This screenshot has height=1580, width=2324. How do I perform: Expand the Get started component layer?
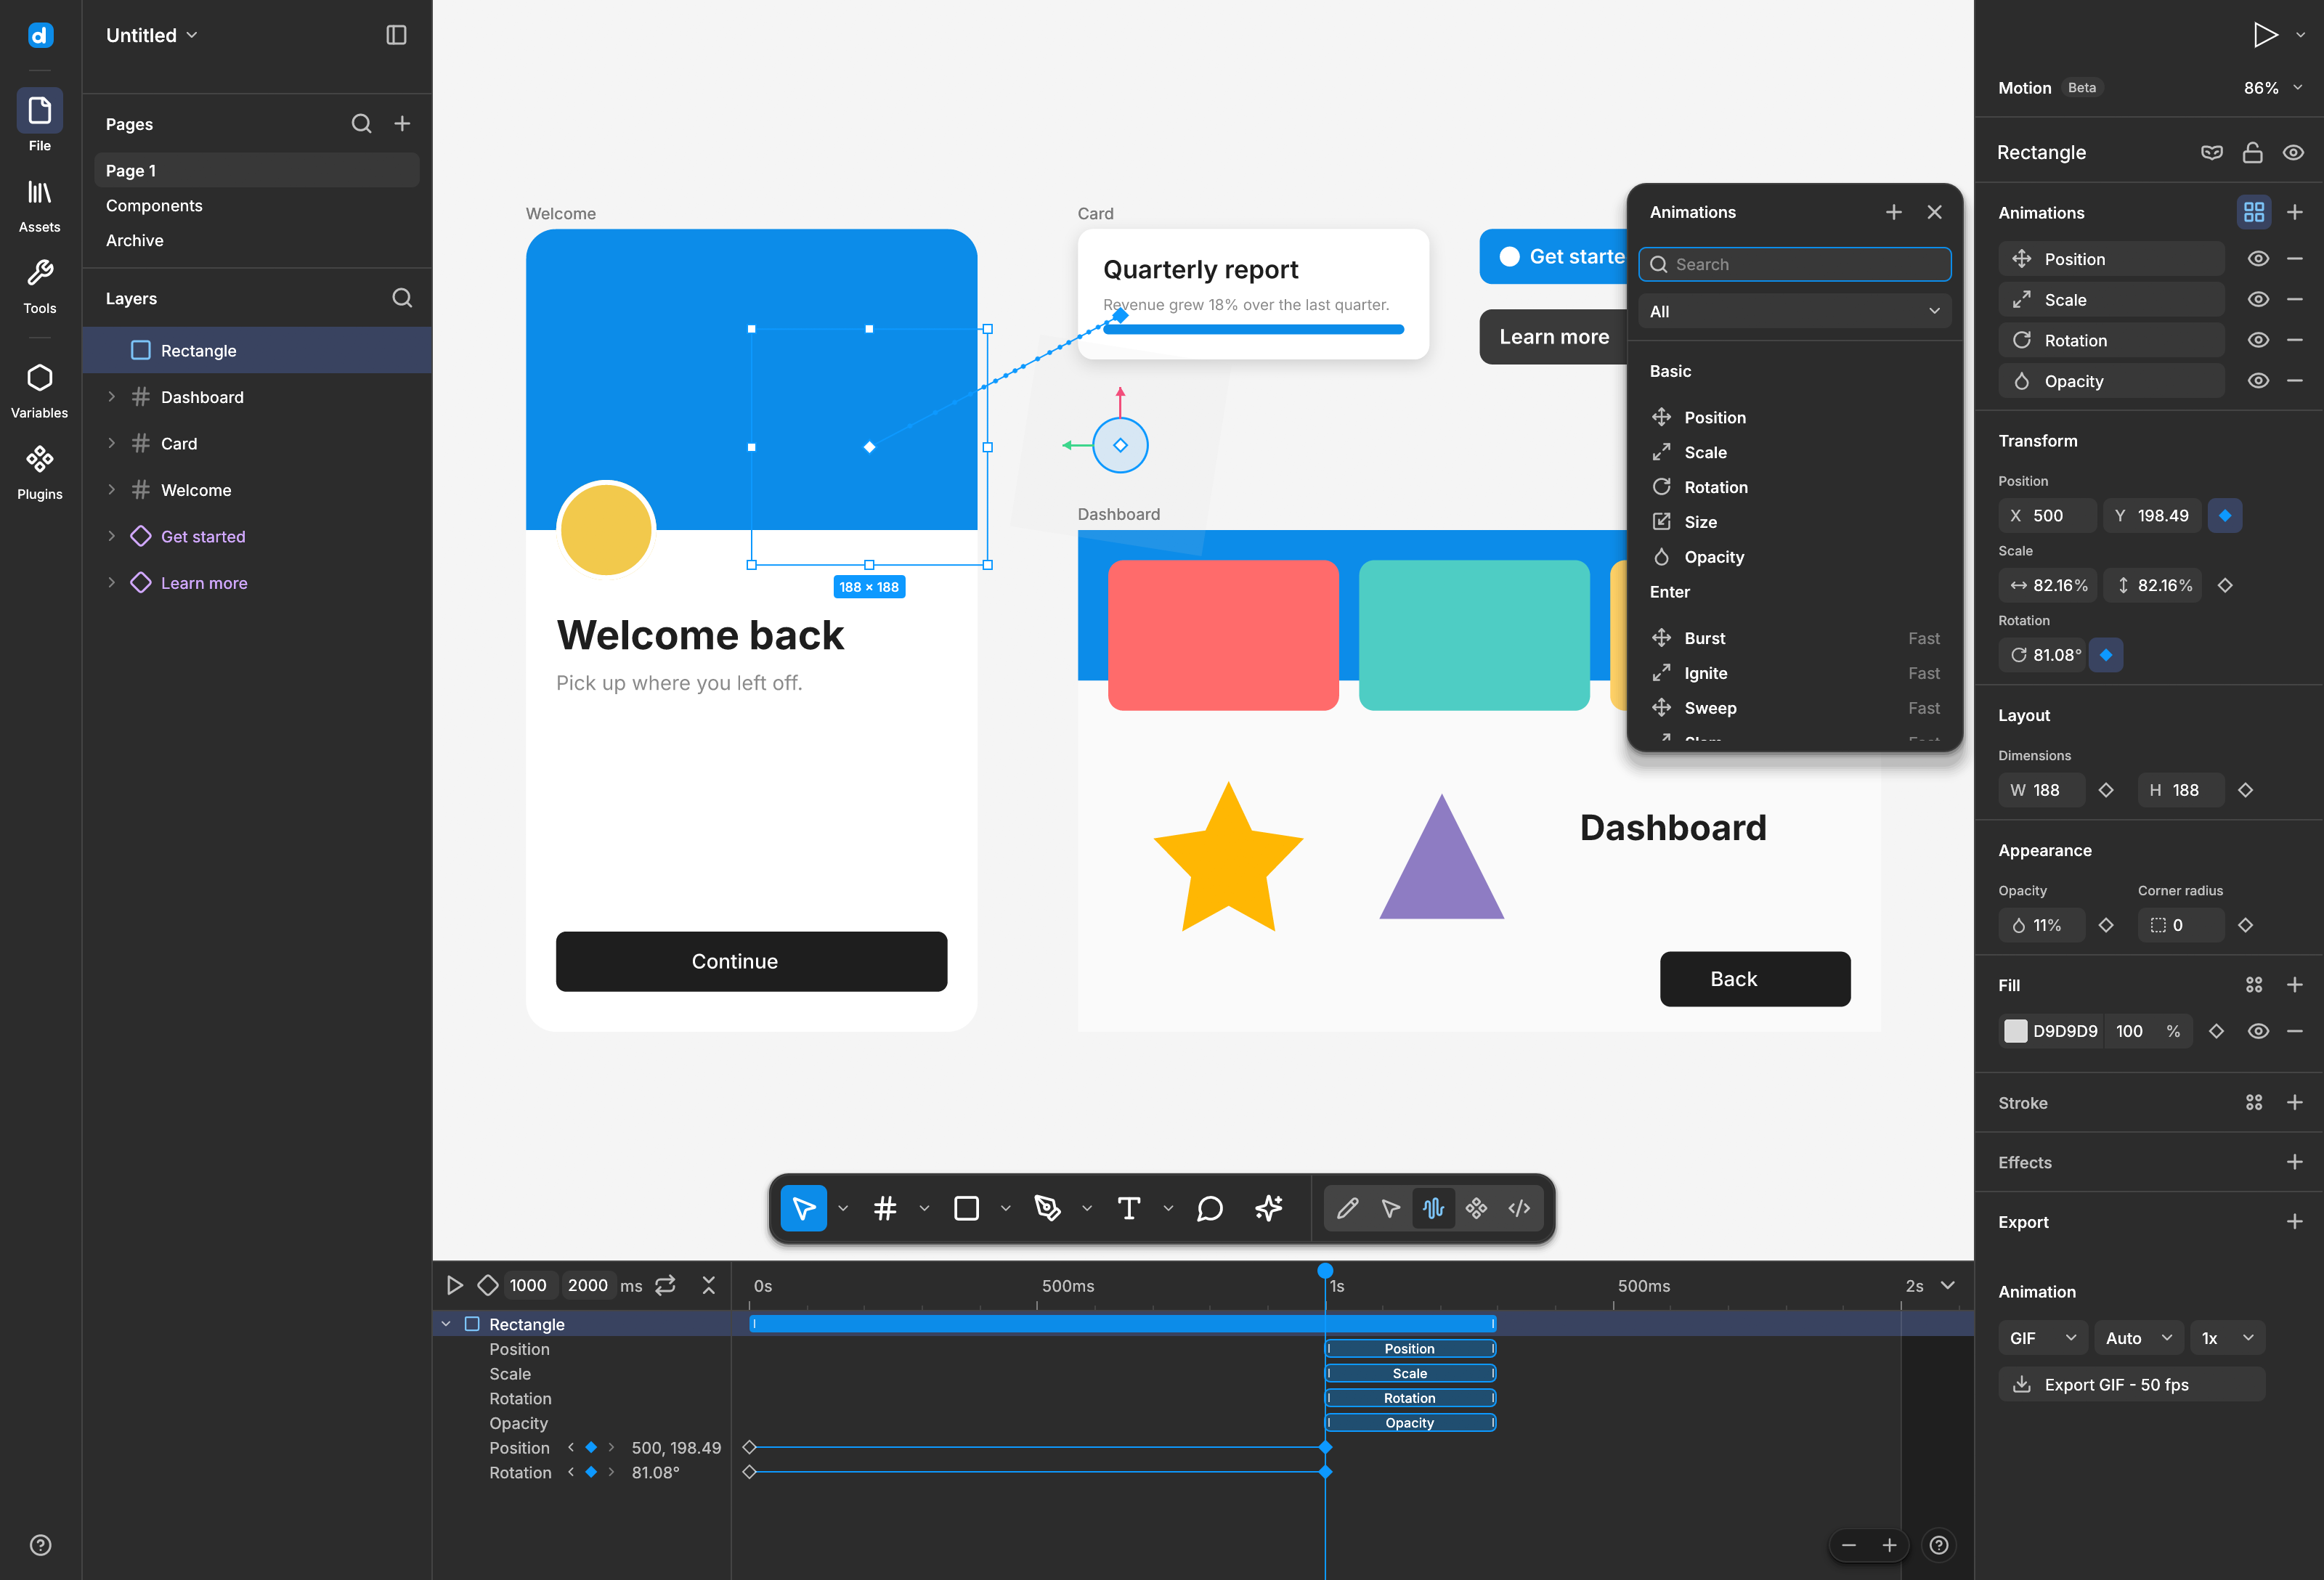(x=111, y=536)
